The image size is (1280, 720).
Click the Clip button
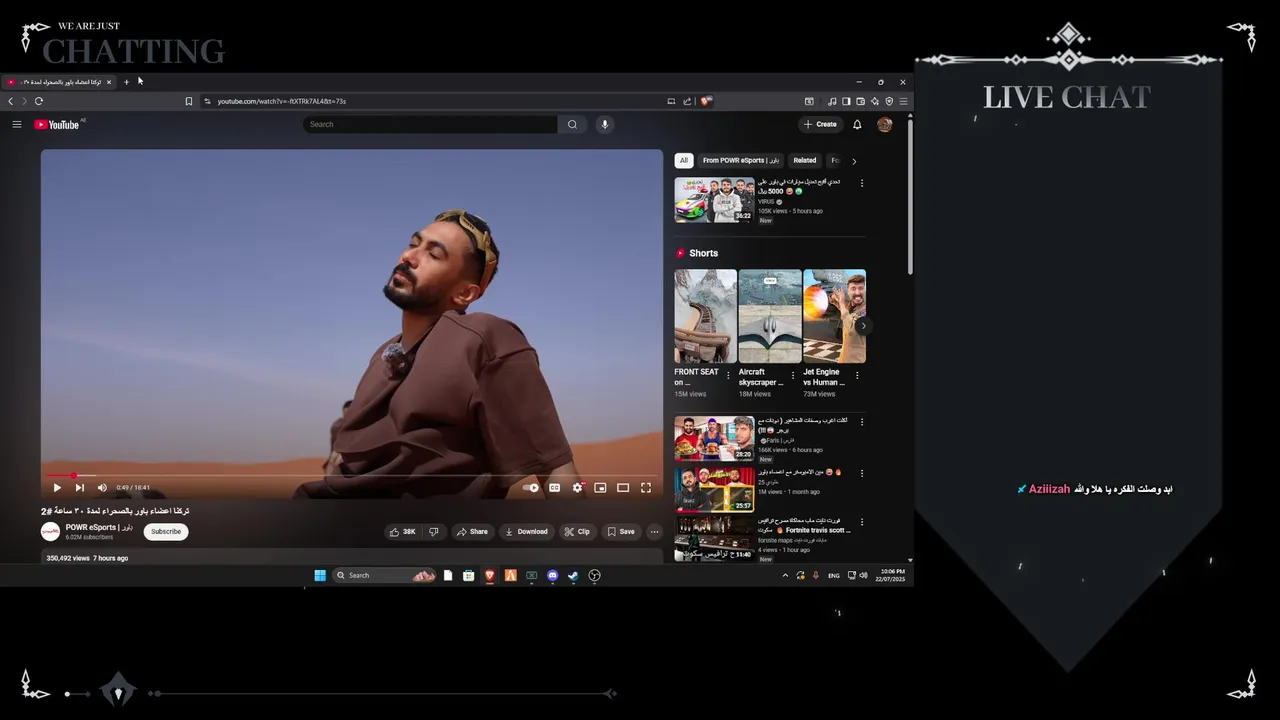[x=577, y=532]
